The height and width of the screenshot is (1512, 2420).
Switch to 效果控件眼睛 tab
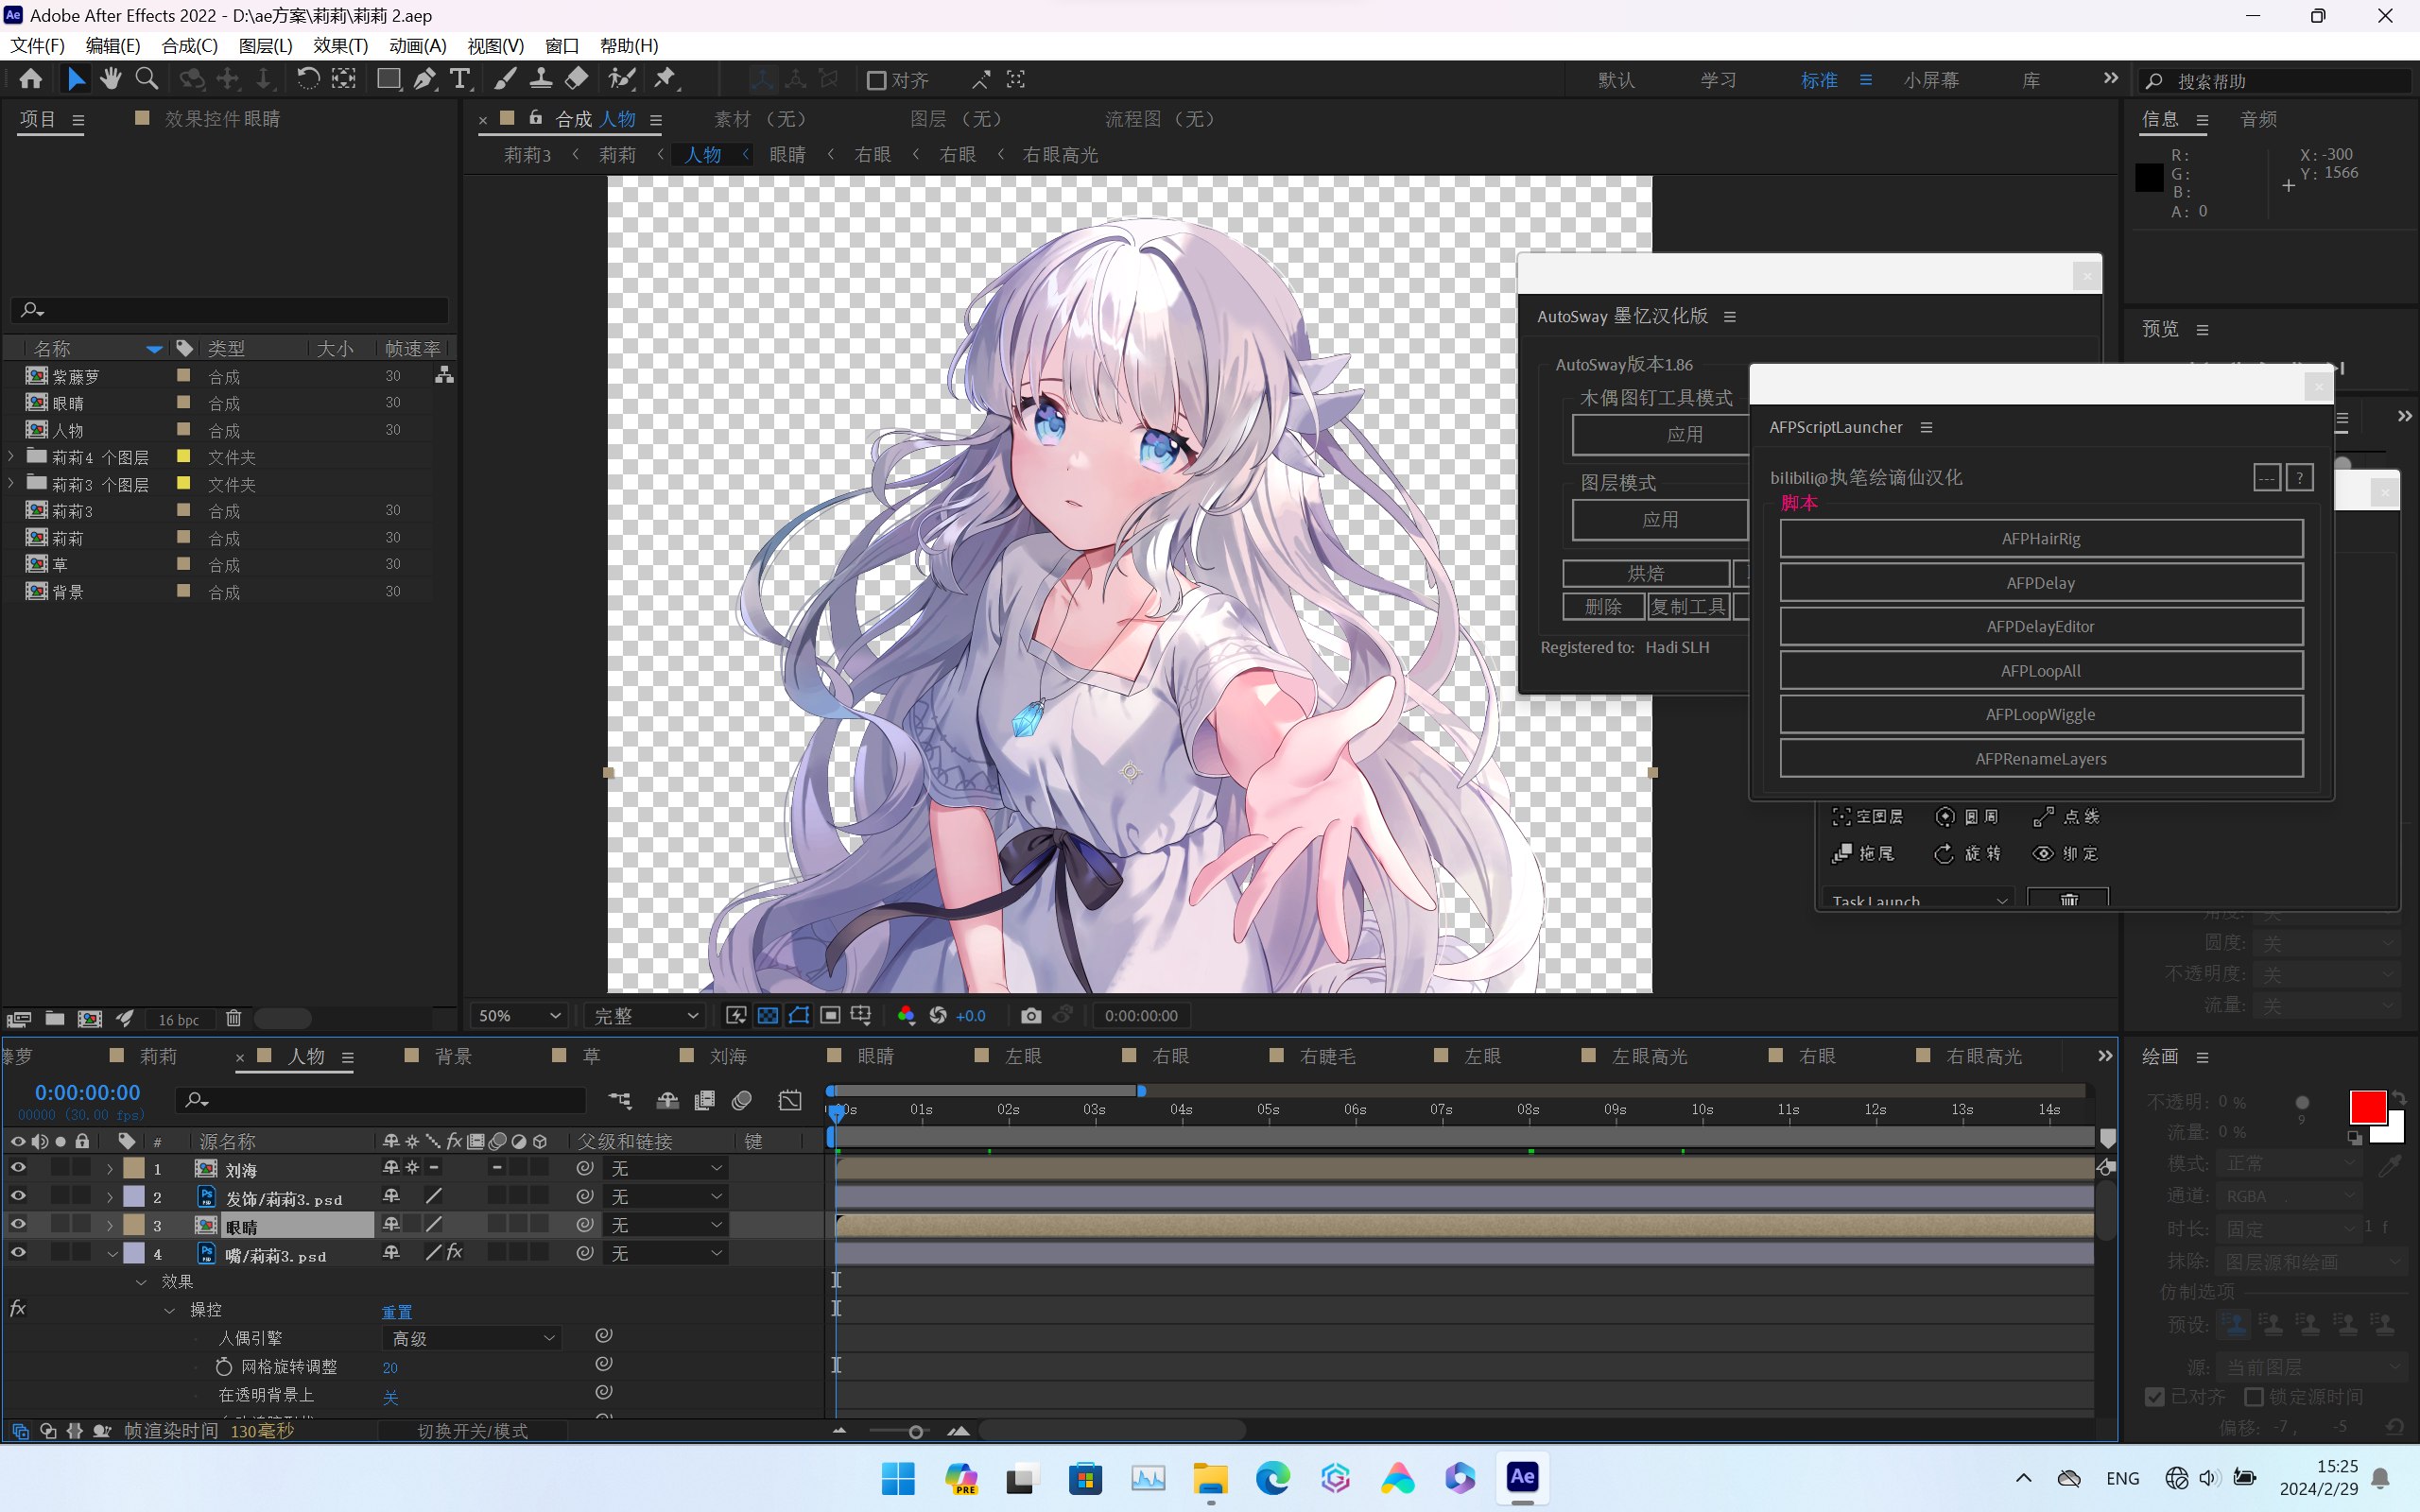(x=221, y=119)
